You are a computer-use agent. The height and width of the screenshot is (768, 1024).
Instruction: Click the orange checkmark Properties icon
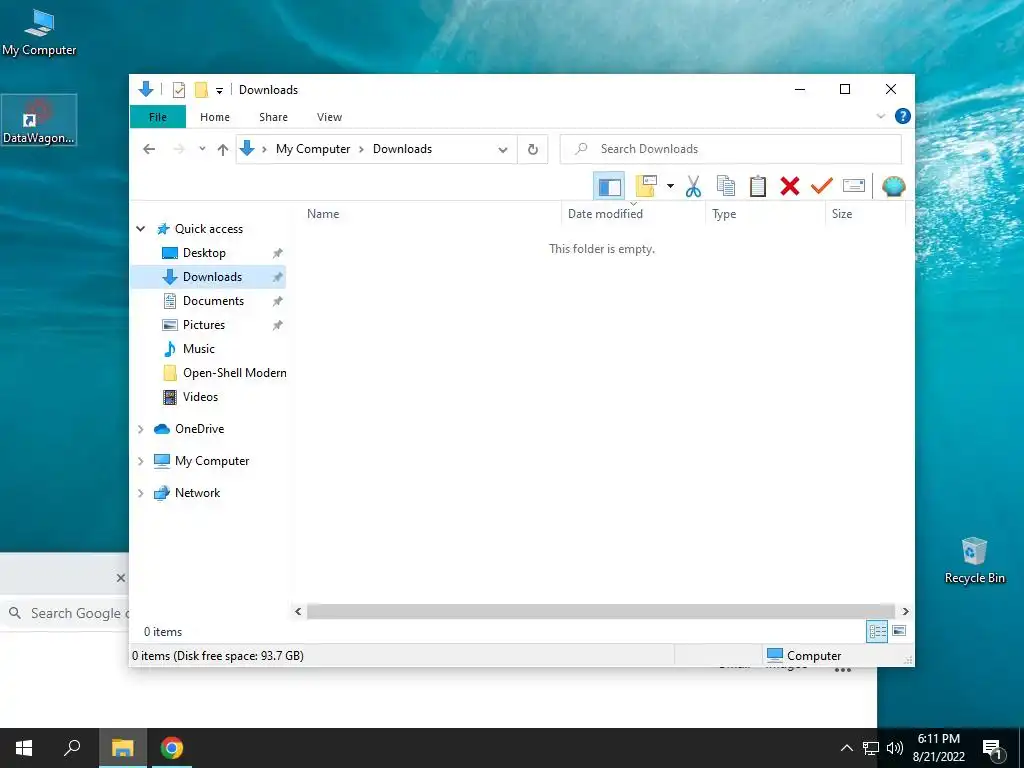pos(822,187)
